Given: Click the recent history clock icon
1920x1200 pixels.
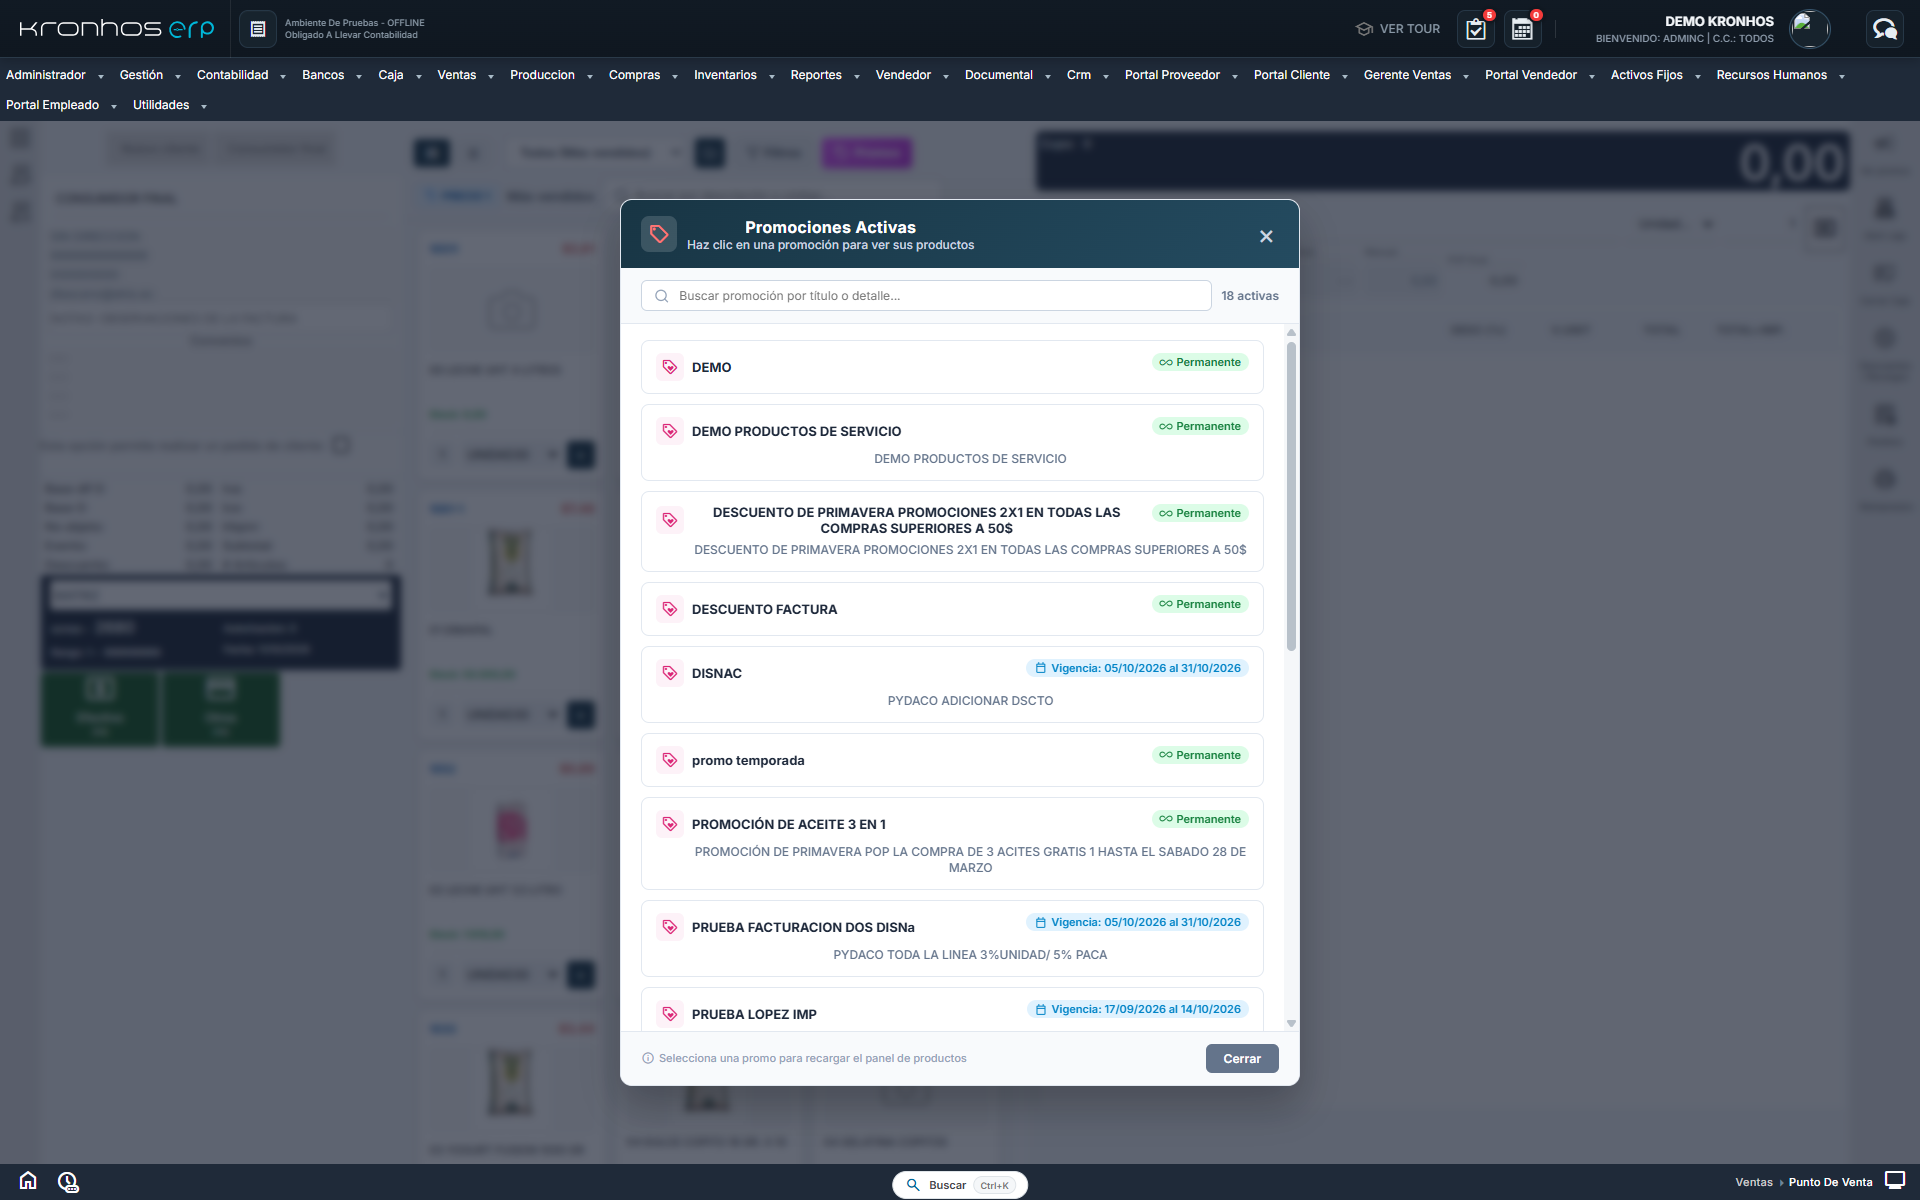Looking at the screenshot, I should [x=68, y=1182].
